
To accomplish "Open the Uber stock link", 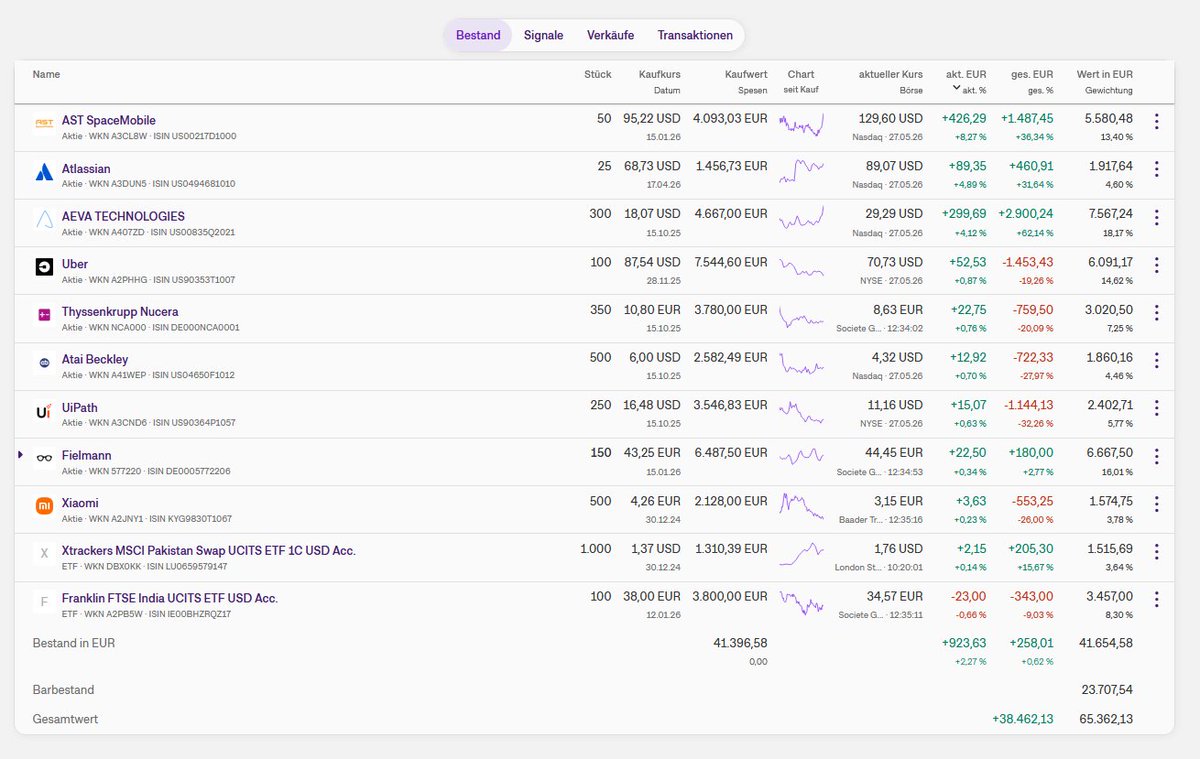I will coord(75,264).
